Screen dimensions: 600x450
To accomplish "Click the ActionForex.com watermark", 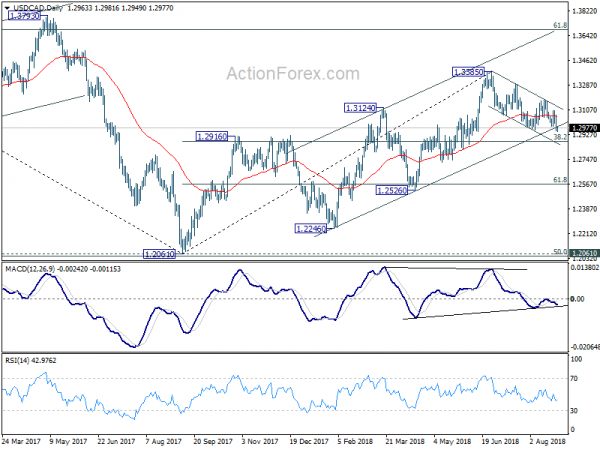I will click(x=293, y=73).
